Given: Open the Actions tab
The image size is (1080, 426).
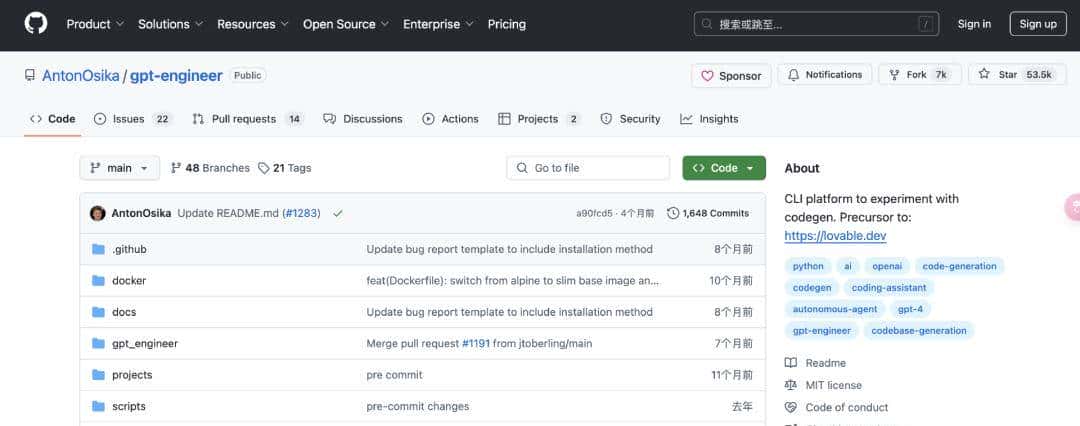Looking at the screenshot, I should click(x=450, y=119).
